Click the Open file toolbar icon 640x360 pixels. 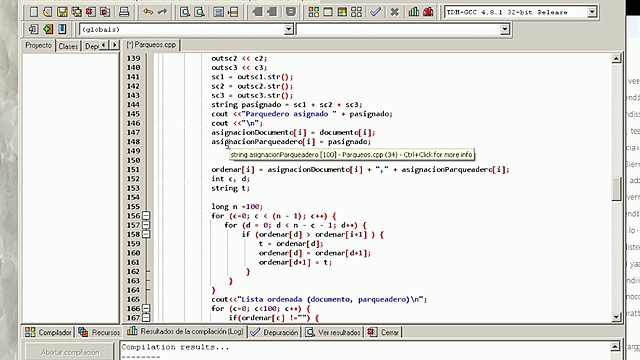tap(48, 12)
